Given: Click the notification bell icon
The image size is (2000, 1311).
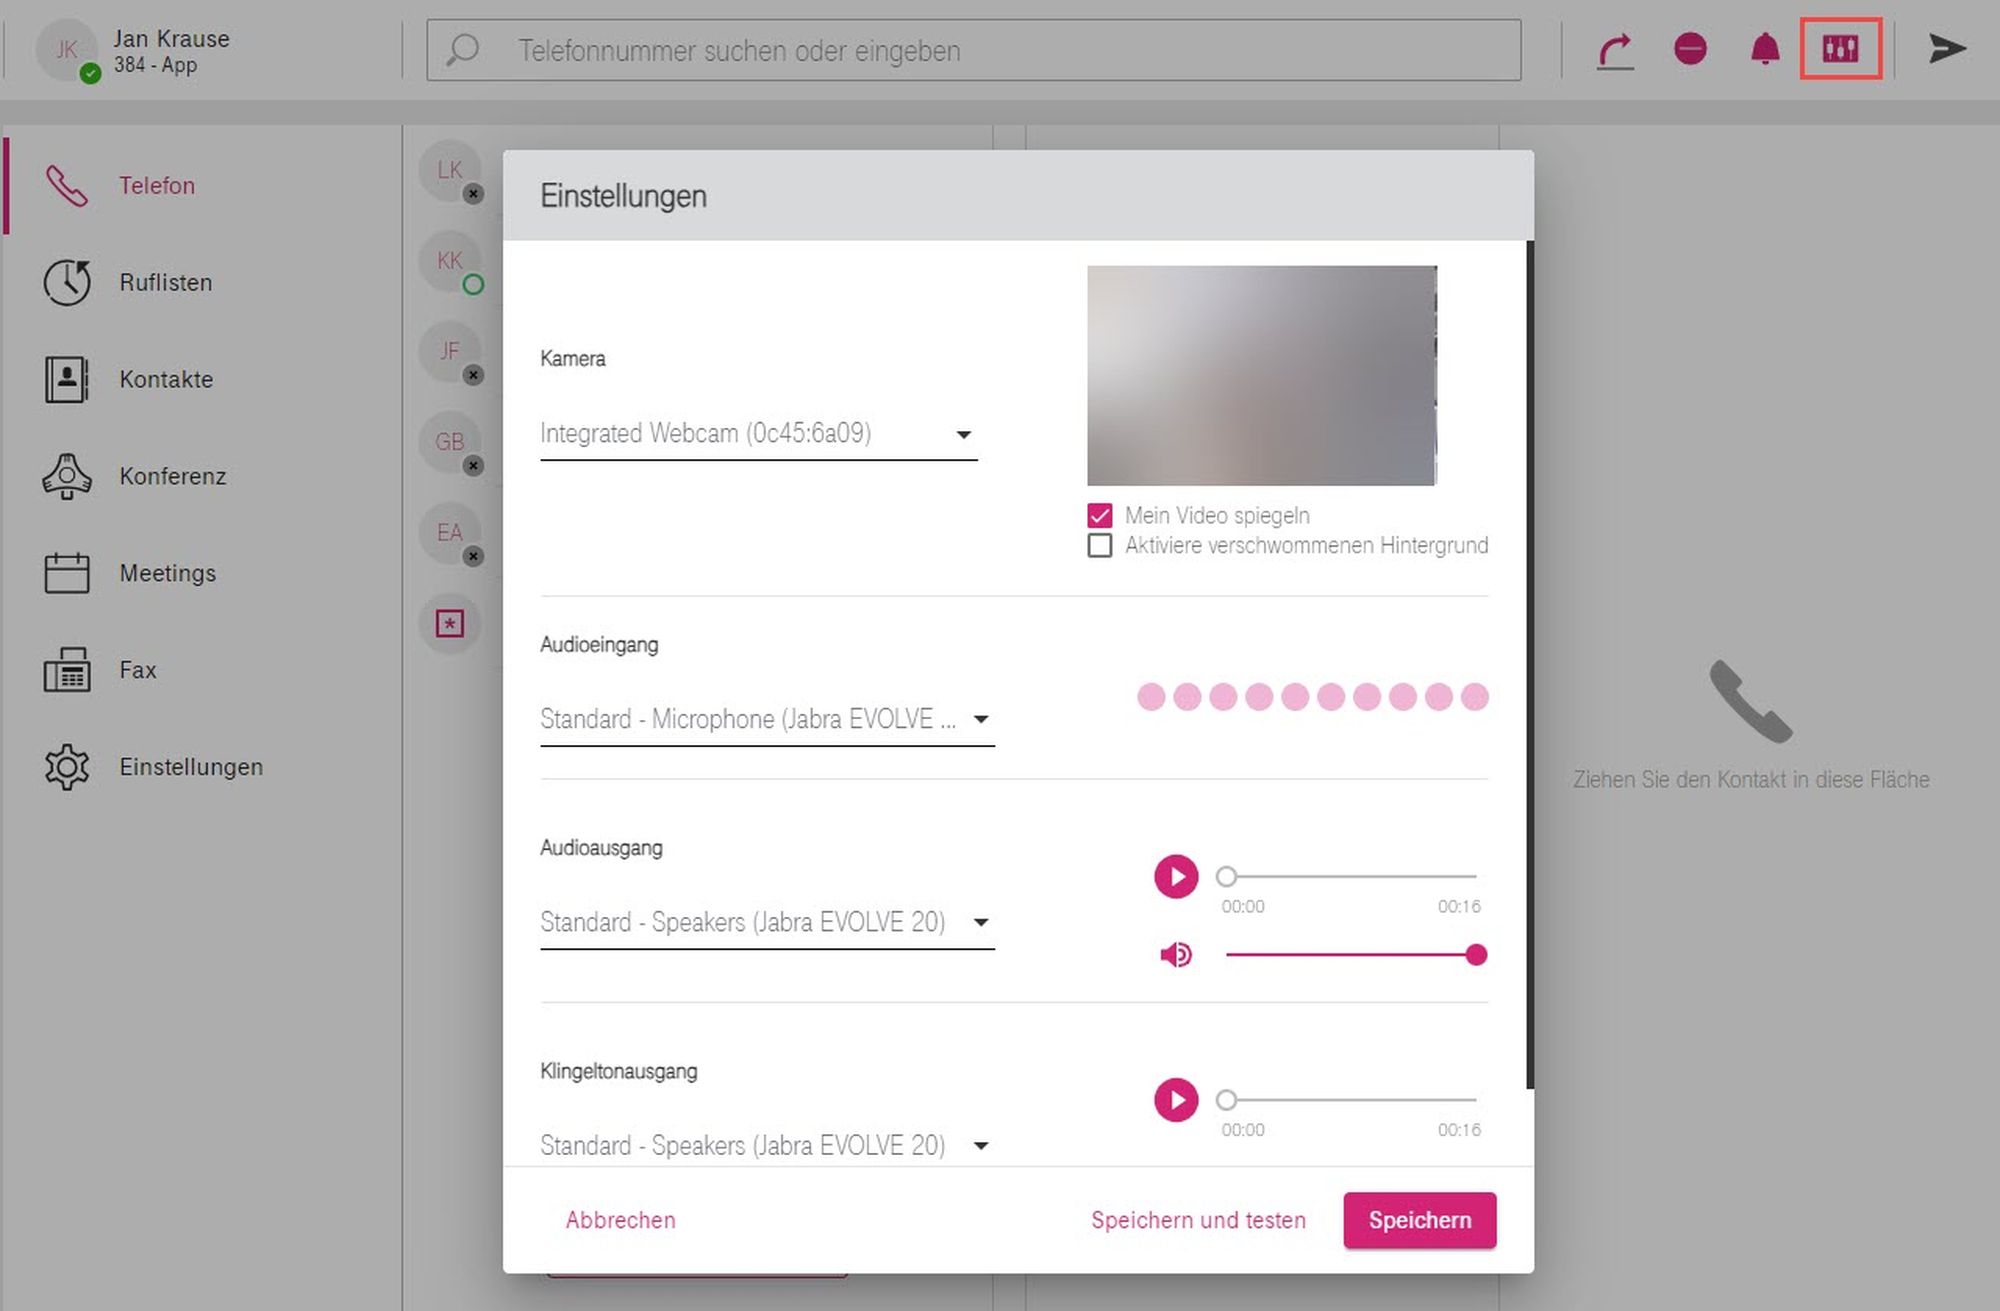Looking at the screenshot, I should point(1765,49).
